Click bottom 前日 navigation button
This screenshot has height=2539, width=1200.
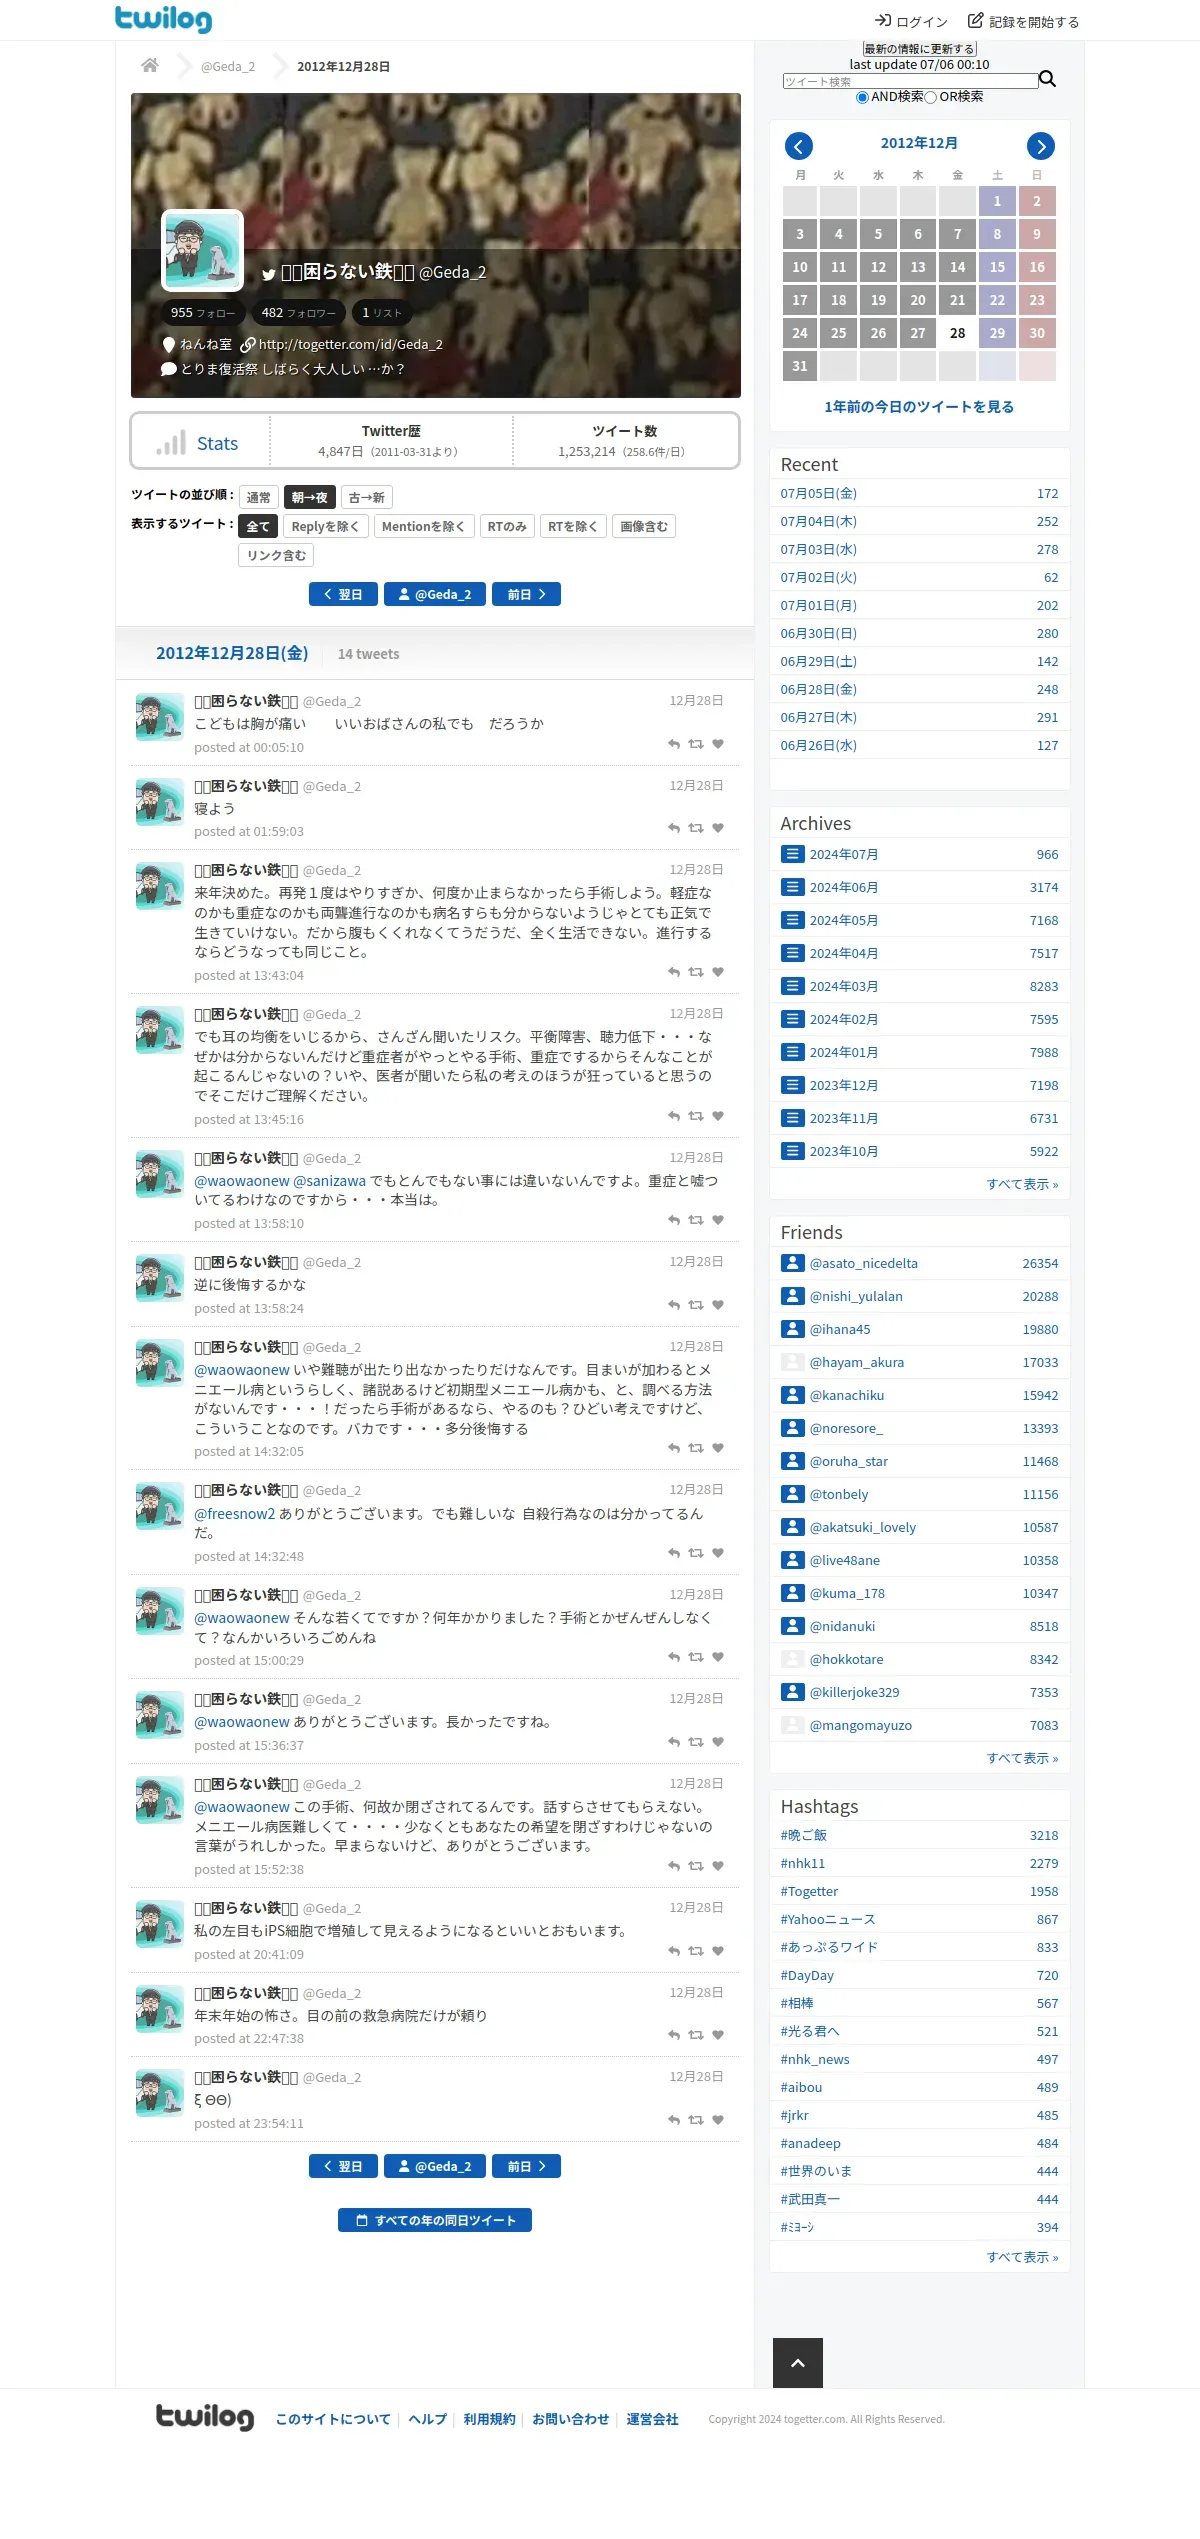tap(526, 2166)
